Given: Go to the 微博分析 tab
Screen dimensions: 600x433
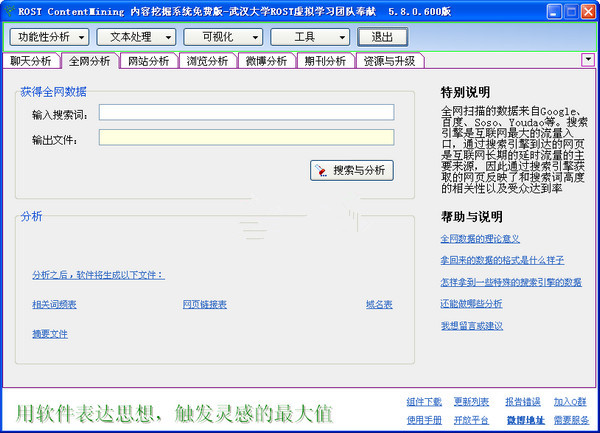Looking at the screenshot, I should click(266, 61).
